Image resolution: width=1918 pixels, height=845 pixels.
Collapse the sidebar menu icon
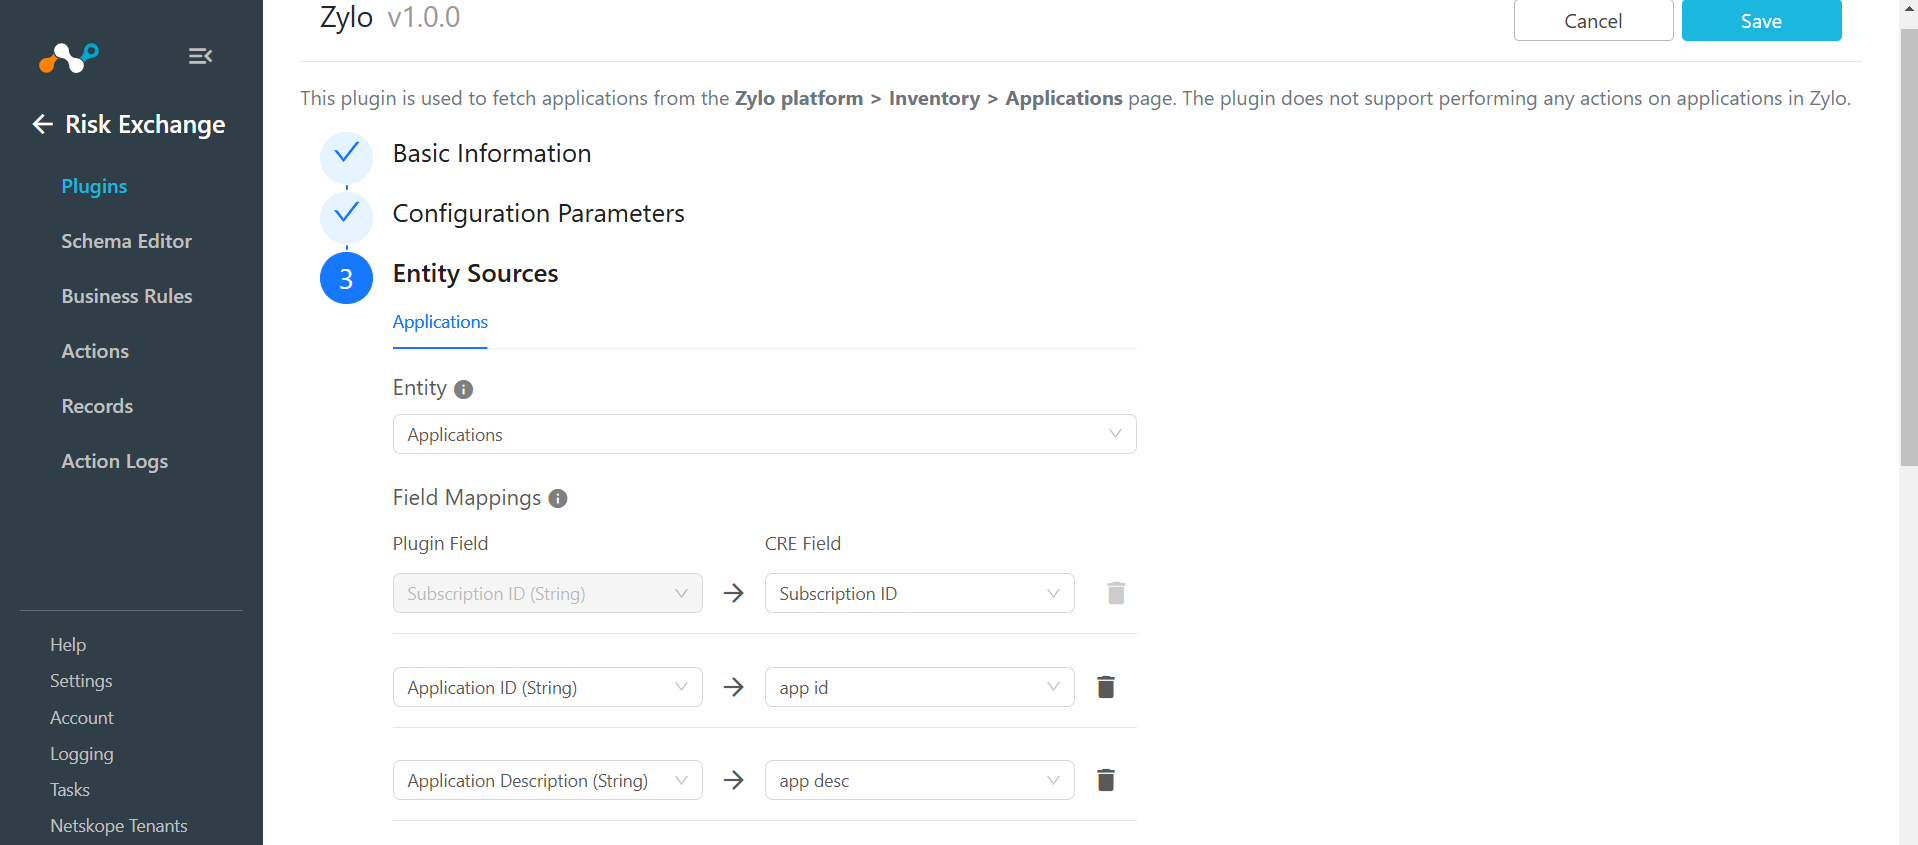pos(200,56)
